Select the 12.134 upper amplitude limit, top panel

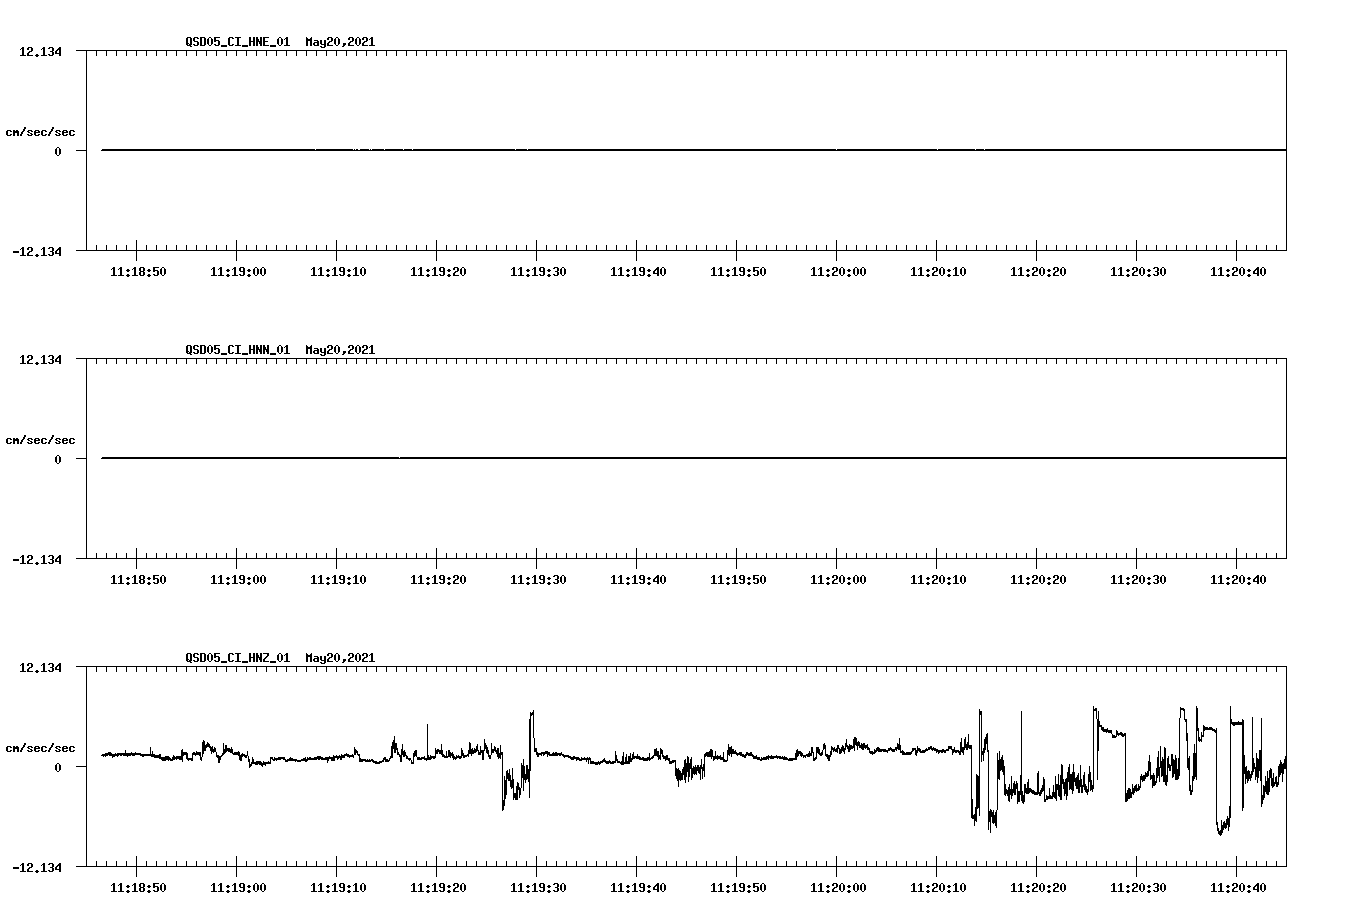(40, 49)
